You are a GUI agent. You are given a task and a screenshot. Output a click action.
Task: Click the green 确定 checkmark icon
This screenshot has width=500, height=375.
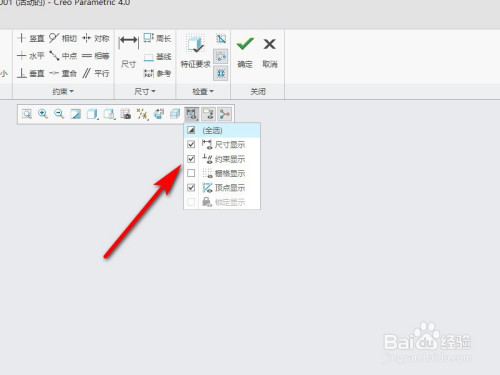point(245,44)
